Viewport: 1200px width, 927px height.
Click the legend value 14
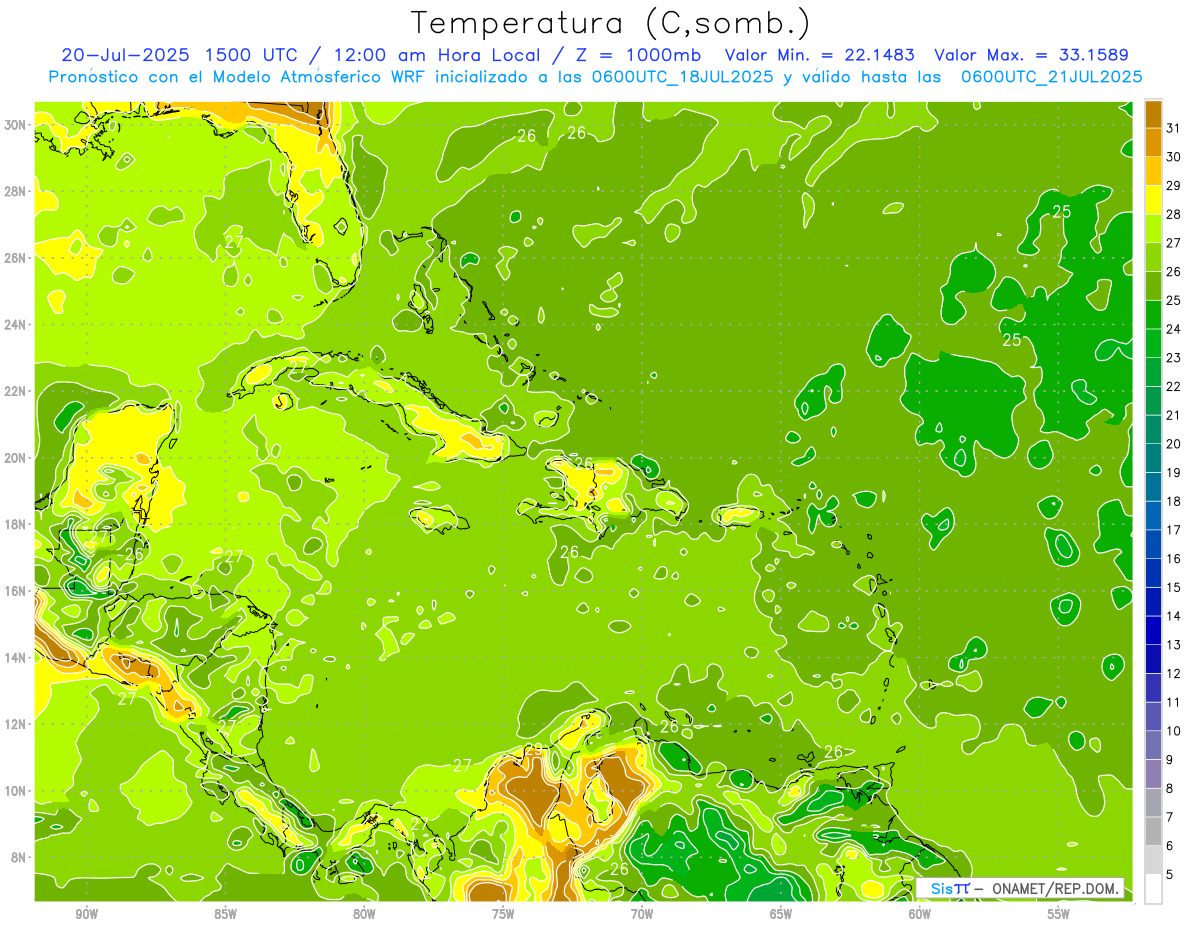point(1175,616)
